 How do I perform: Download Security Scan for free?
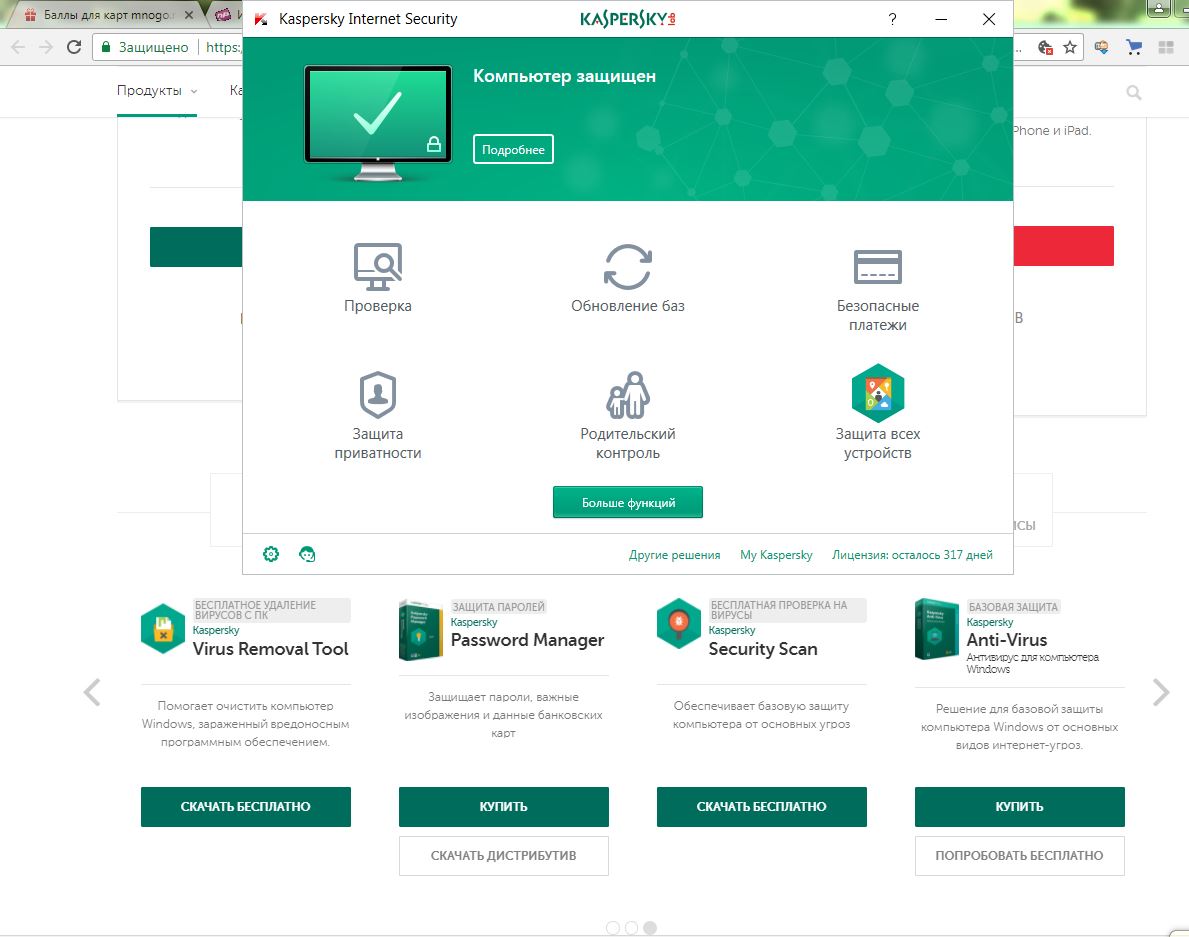pos(761,807)
